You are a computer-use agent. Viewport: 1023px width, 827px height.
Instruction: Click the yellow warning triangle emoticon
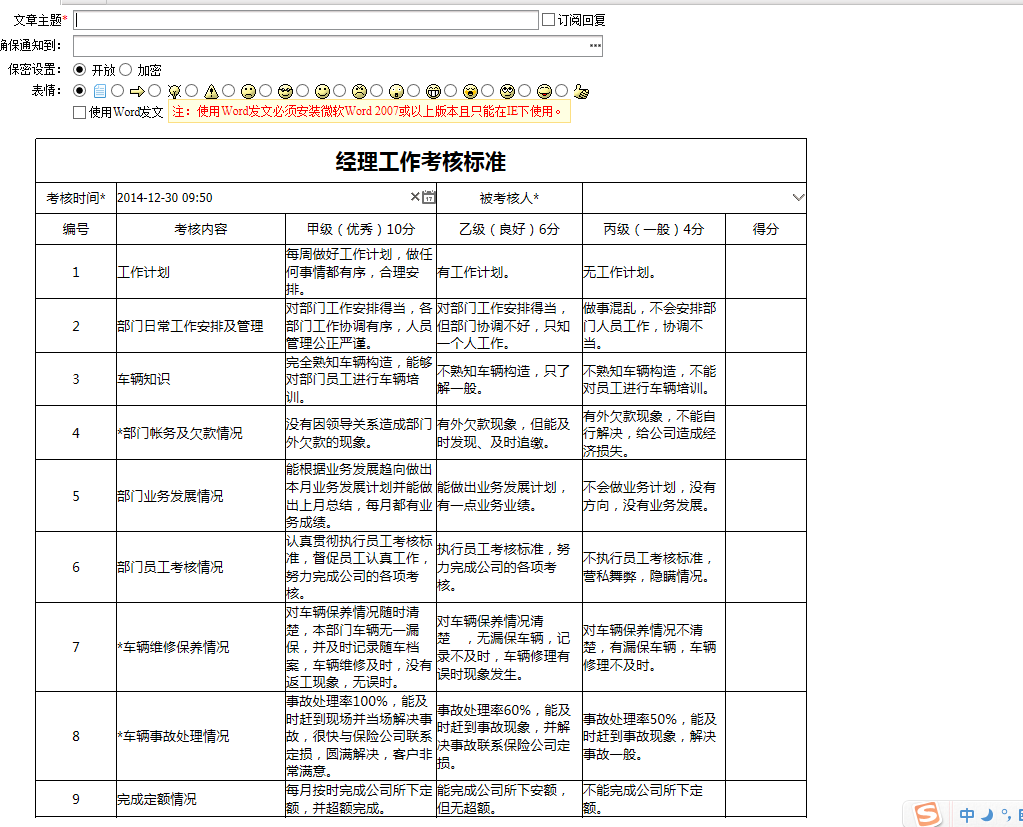(x=211, y=91)
